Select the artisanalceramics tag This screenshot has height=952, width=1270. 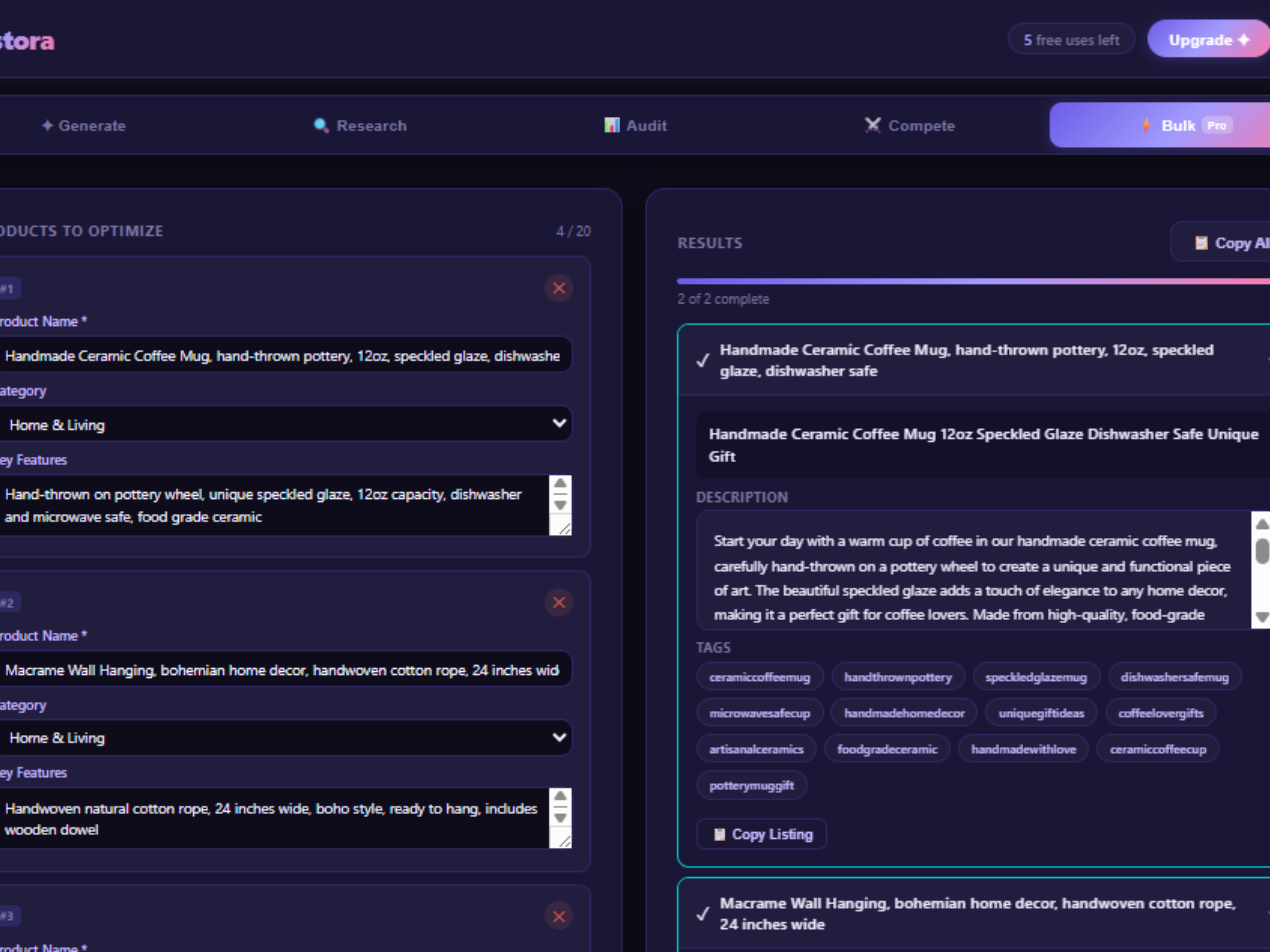757,749
